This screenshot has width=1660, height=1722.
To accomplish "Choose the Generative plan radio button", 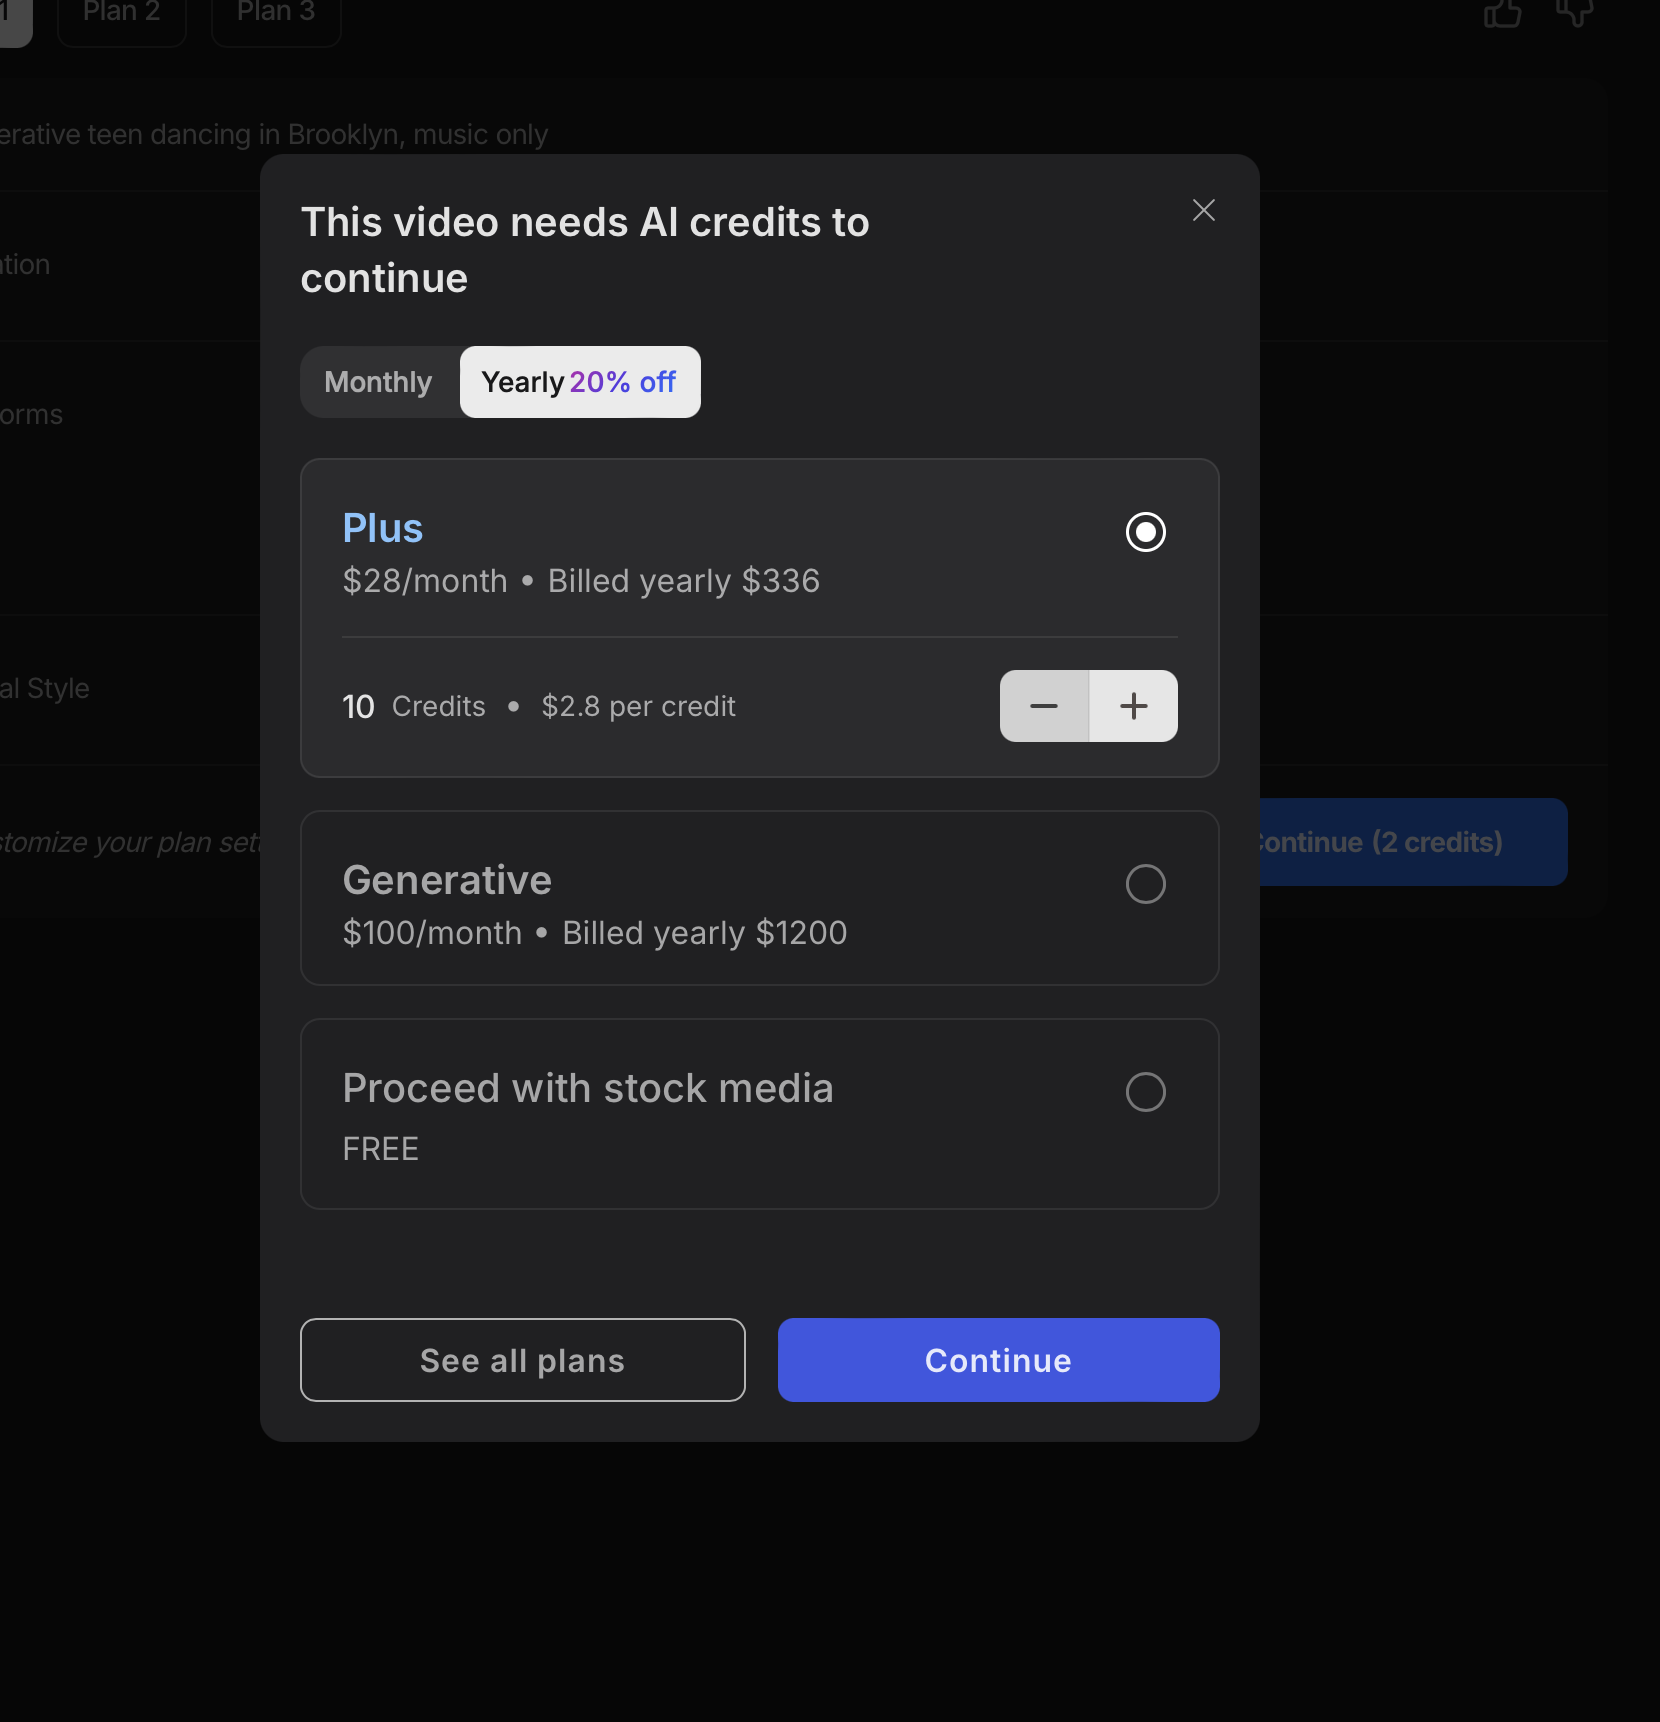I will point(1145,884).
